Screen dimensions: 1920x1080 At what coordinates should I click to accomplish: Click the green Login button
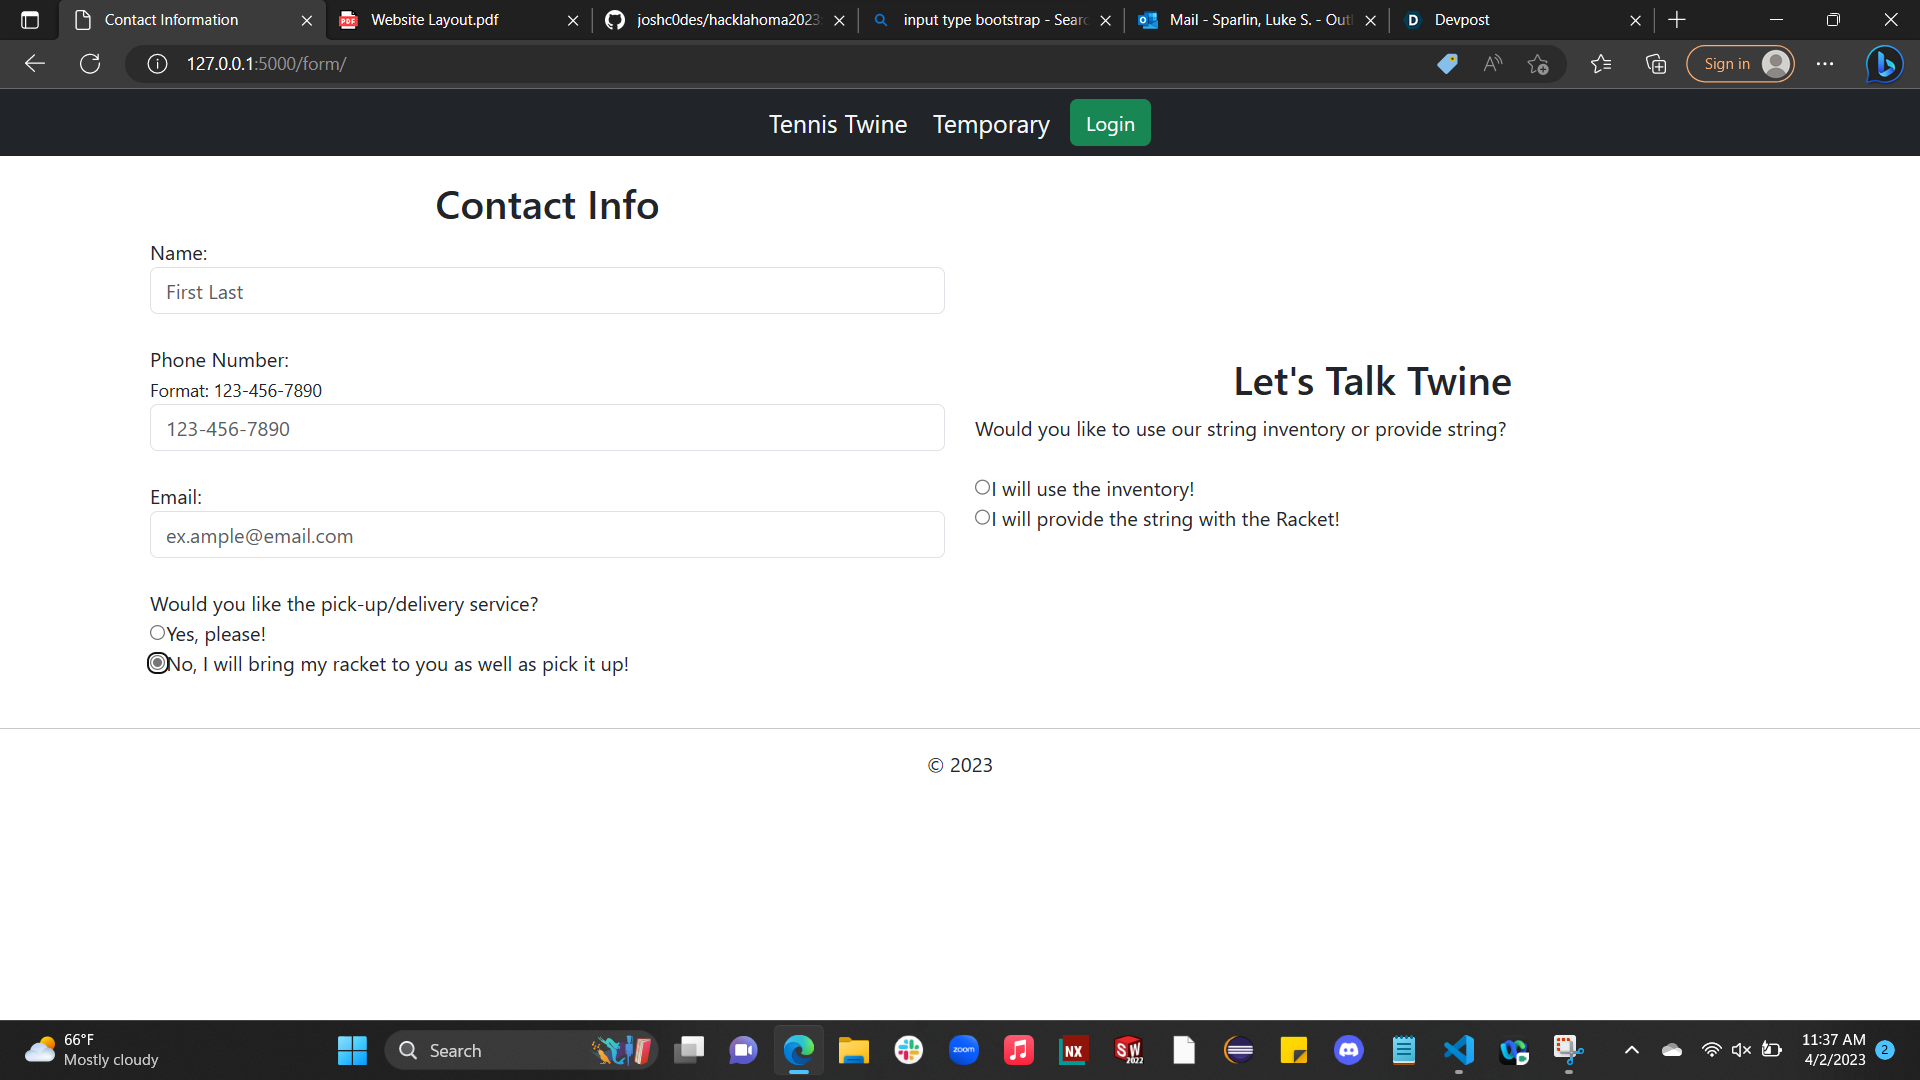[x=1110, y=123]
